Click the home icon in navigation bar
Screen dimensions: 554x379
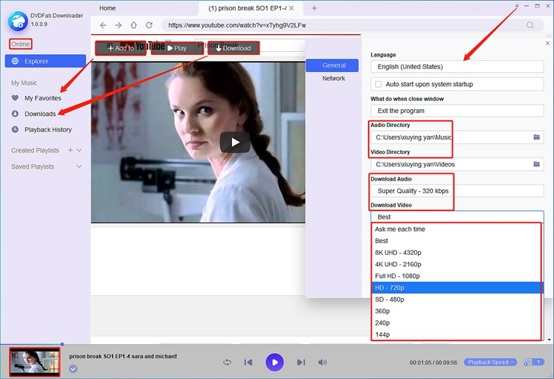[x=134, y=25]
